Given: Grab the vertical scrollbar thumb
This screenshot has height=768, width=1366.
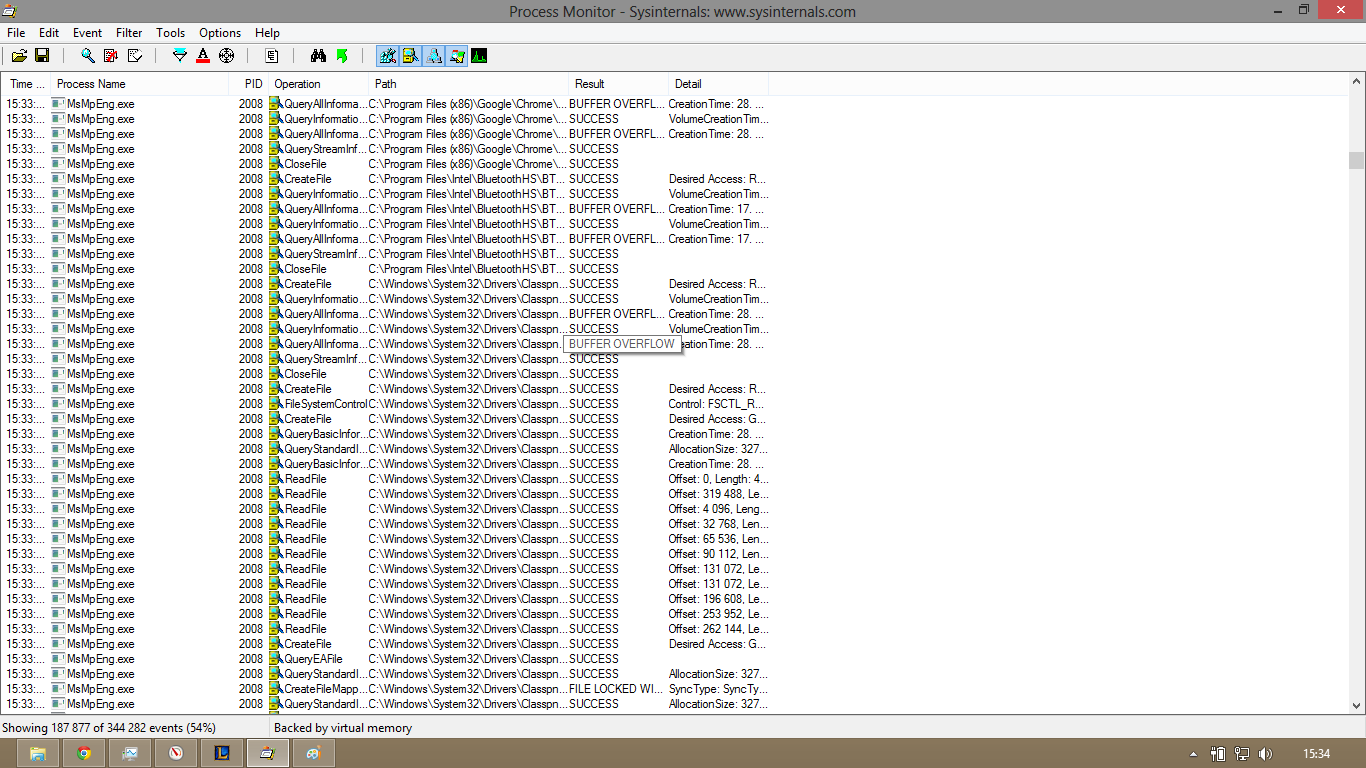Looking at the screenshot, I should click(x=1356, y=161).
